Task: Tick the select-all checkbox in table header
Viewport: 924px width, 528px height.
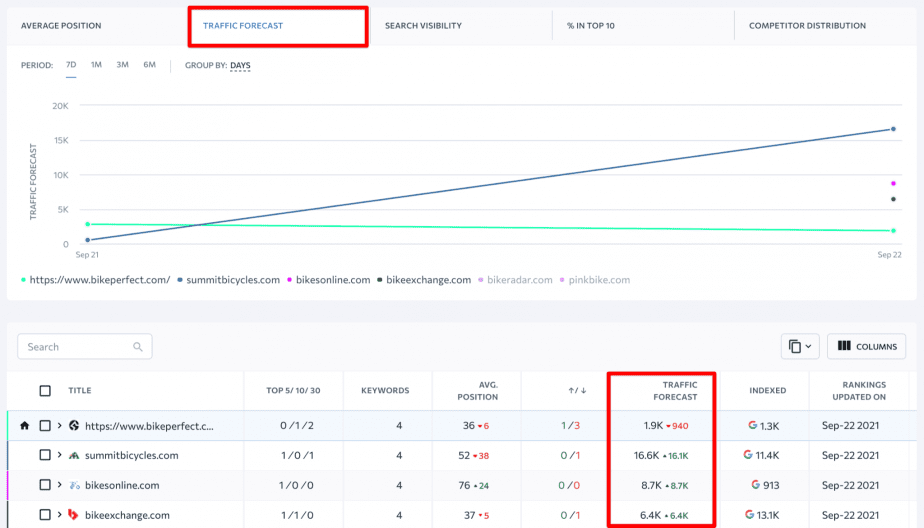Action: [x=45, y=391]
